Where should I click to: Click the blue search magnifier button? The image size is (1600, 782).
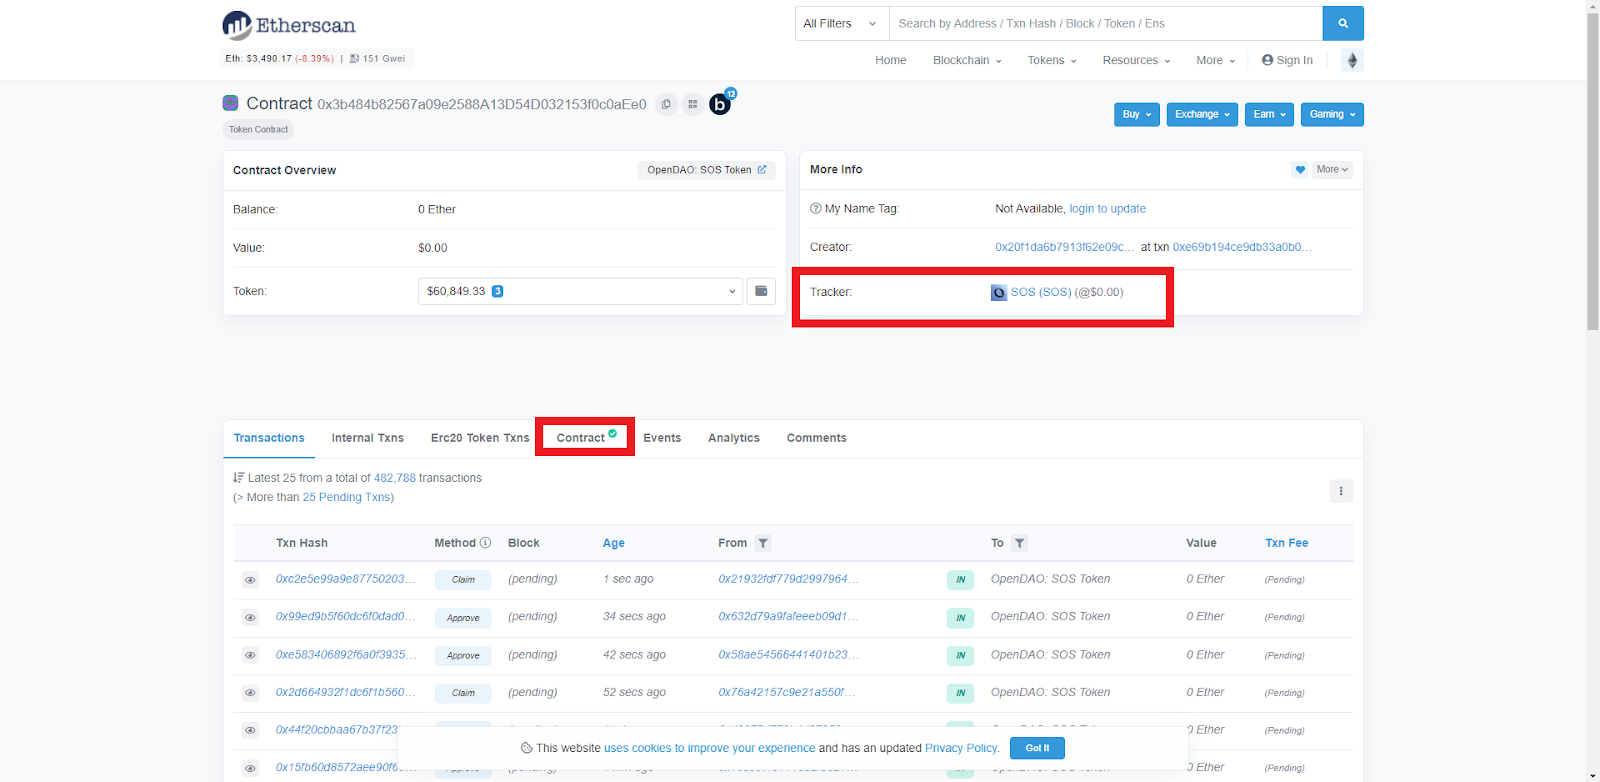click(1343, 23)
